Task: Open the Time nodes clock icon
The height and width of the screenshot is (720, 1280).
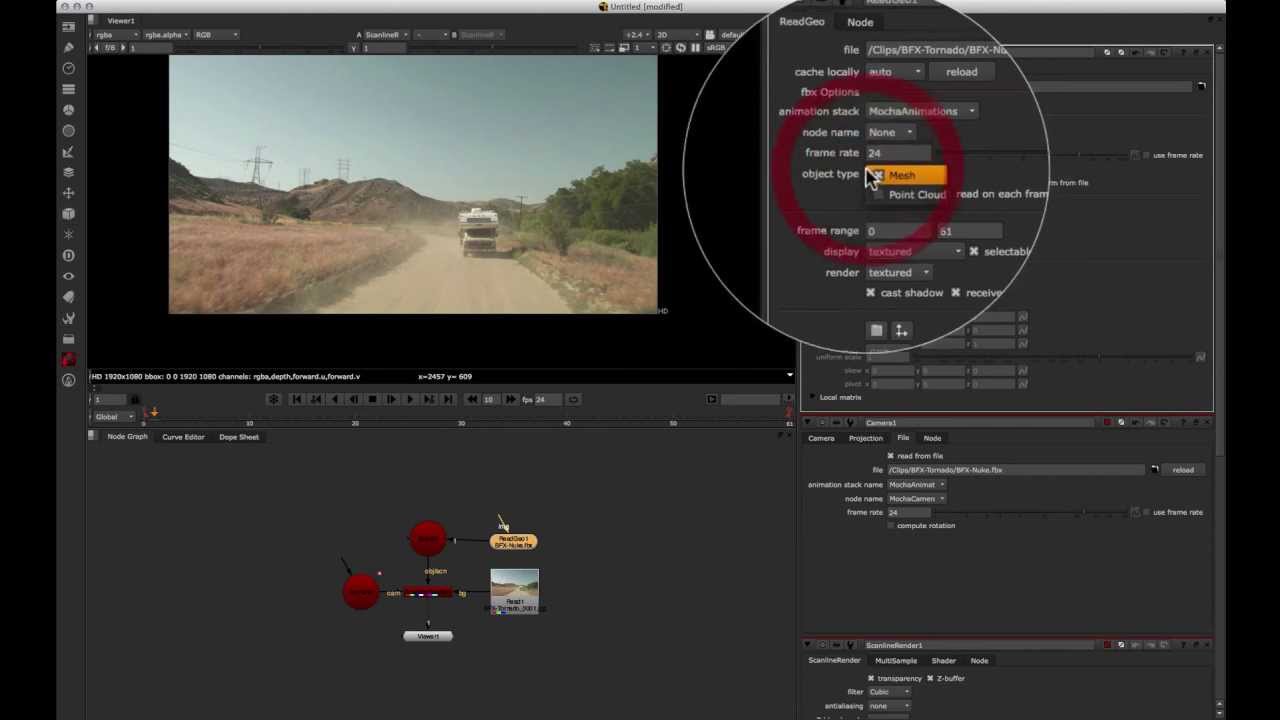Action: 68,68
